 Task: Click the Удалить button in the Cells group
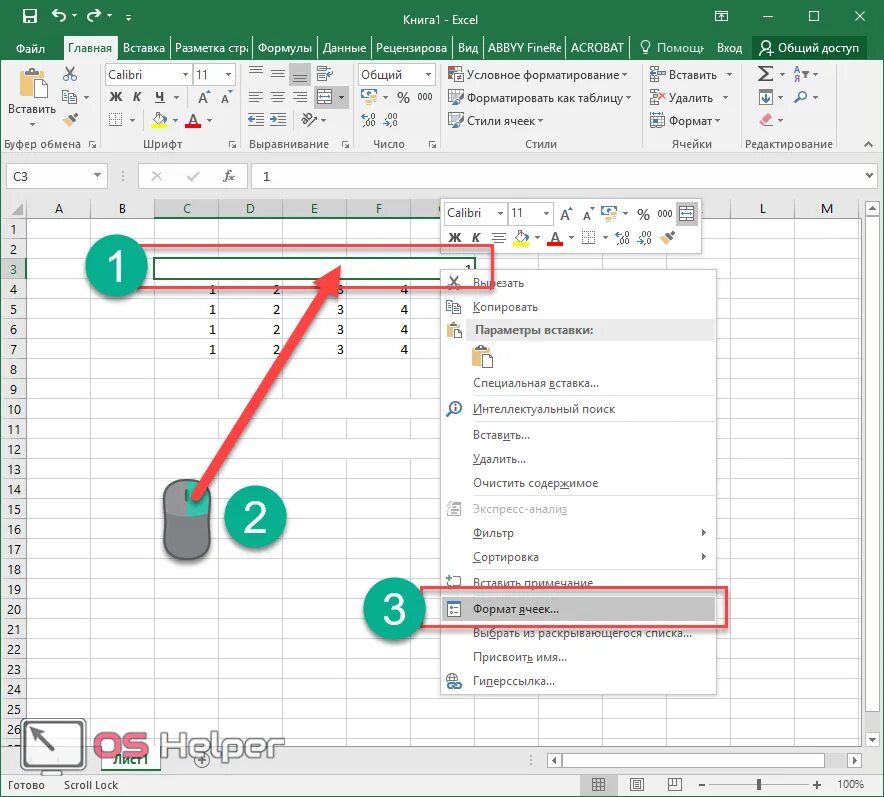(683, 98)
